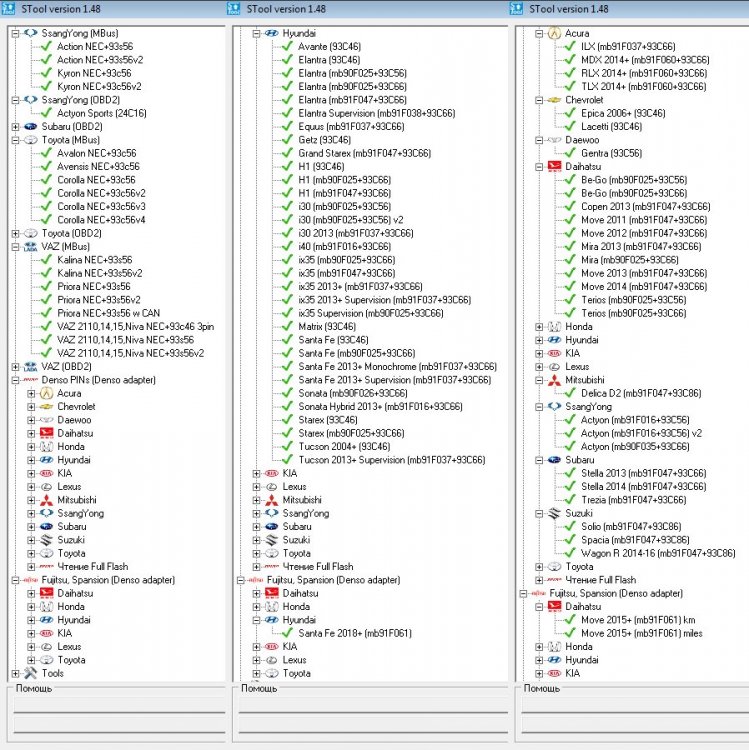
Task: Select Santa Fe 2013+ Monochrome entry
Action: tap(397, 367)
